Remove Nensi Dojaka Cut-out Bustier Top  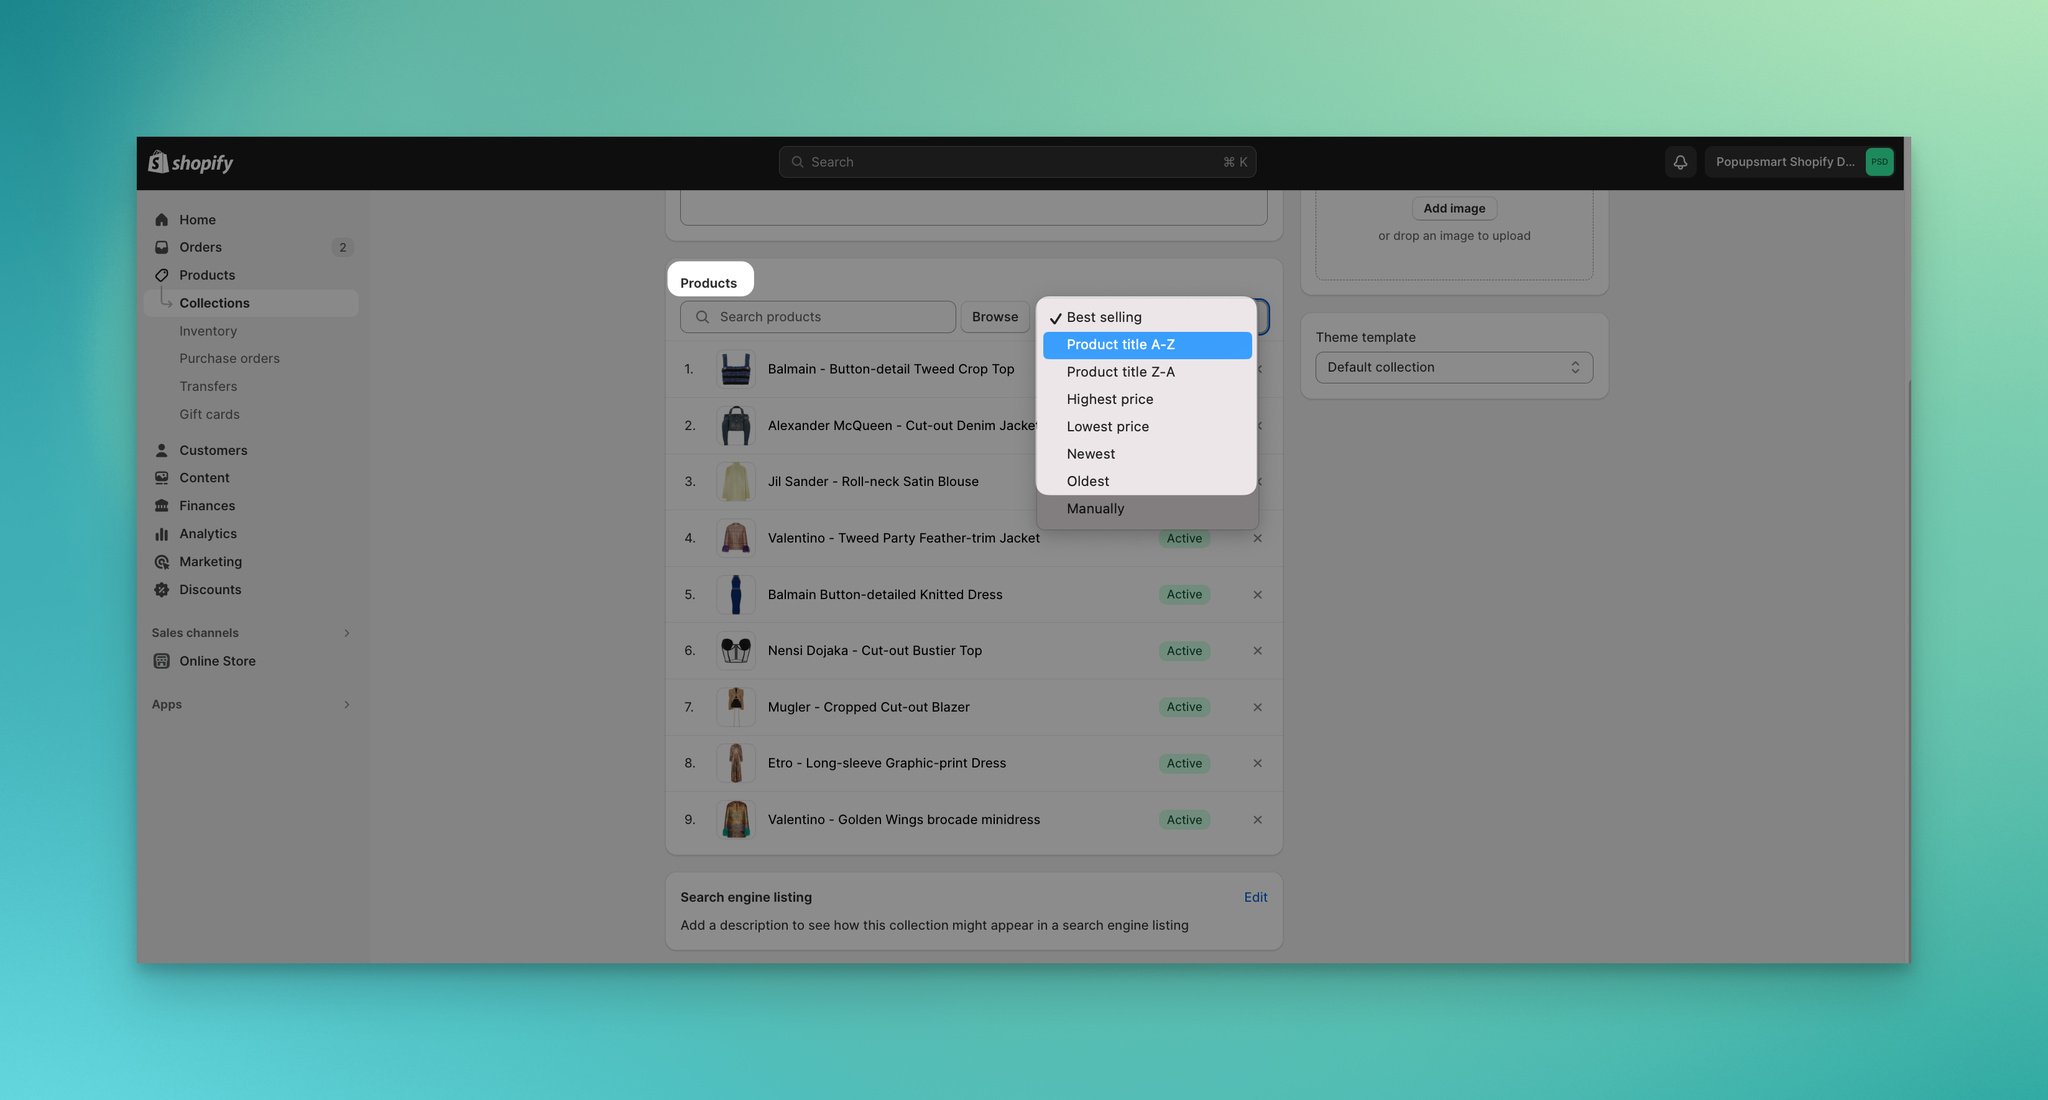point(1257,651)
